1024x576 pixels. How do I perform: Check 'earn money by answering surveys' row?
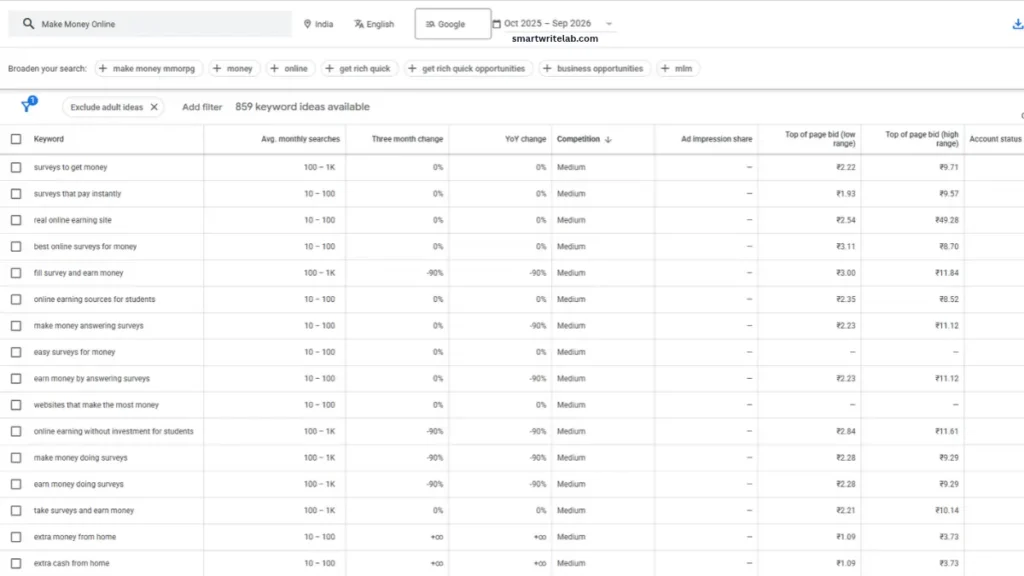point(16,379)
